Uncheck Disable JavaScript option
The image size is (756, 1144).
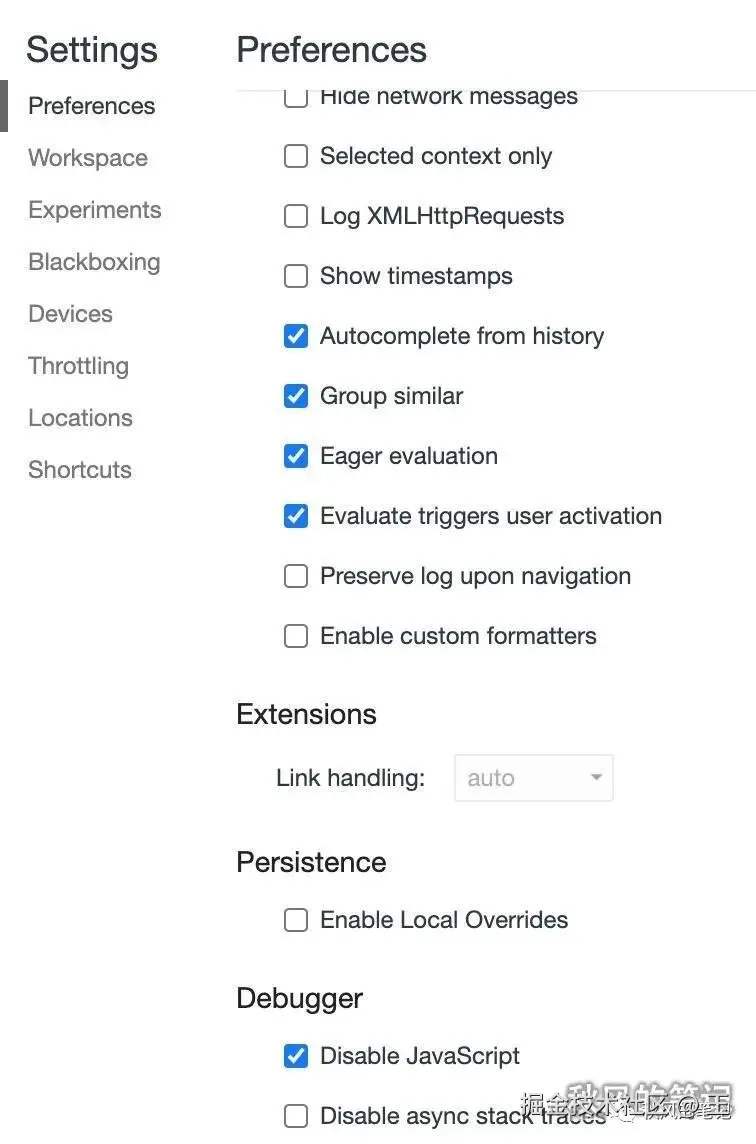pos(296,1056)
